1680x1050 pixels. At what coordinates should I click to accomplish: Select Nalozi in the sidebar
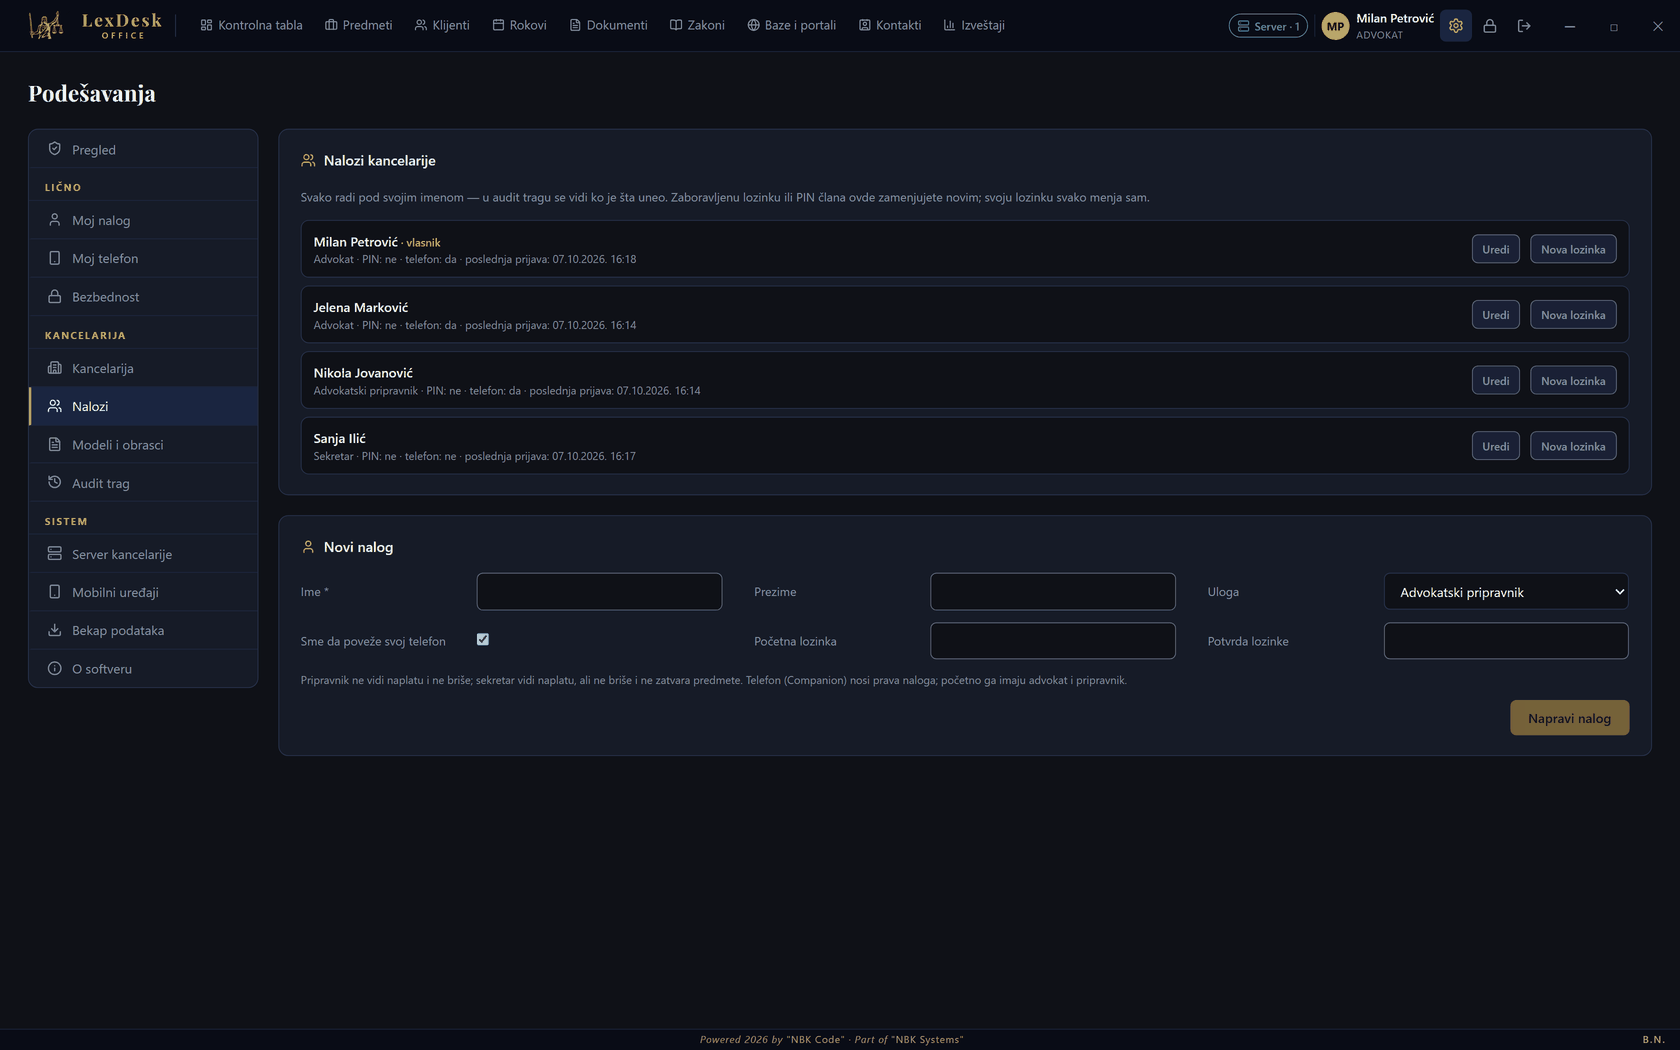point(143,406)
